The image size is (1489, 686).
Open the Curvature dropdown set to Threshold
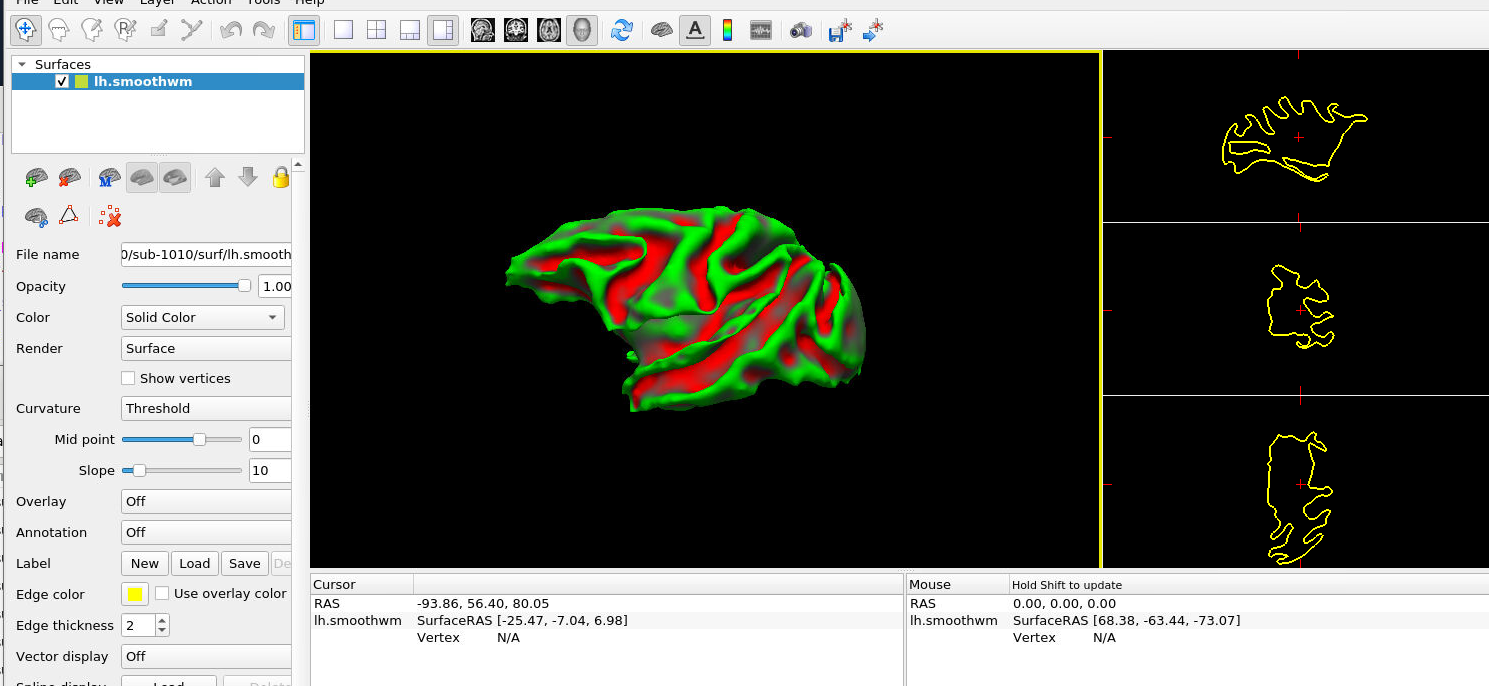[x=206, y=408]
